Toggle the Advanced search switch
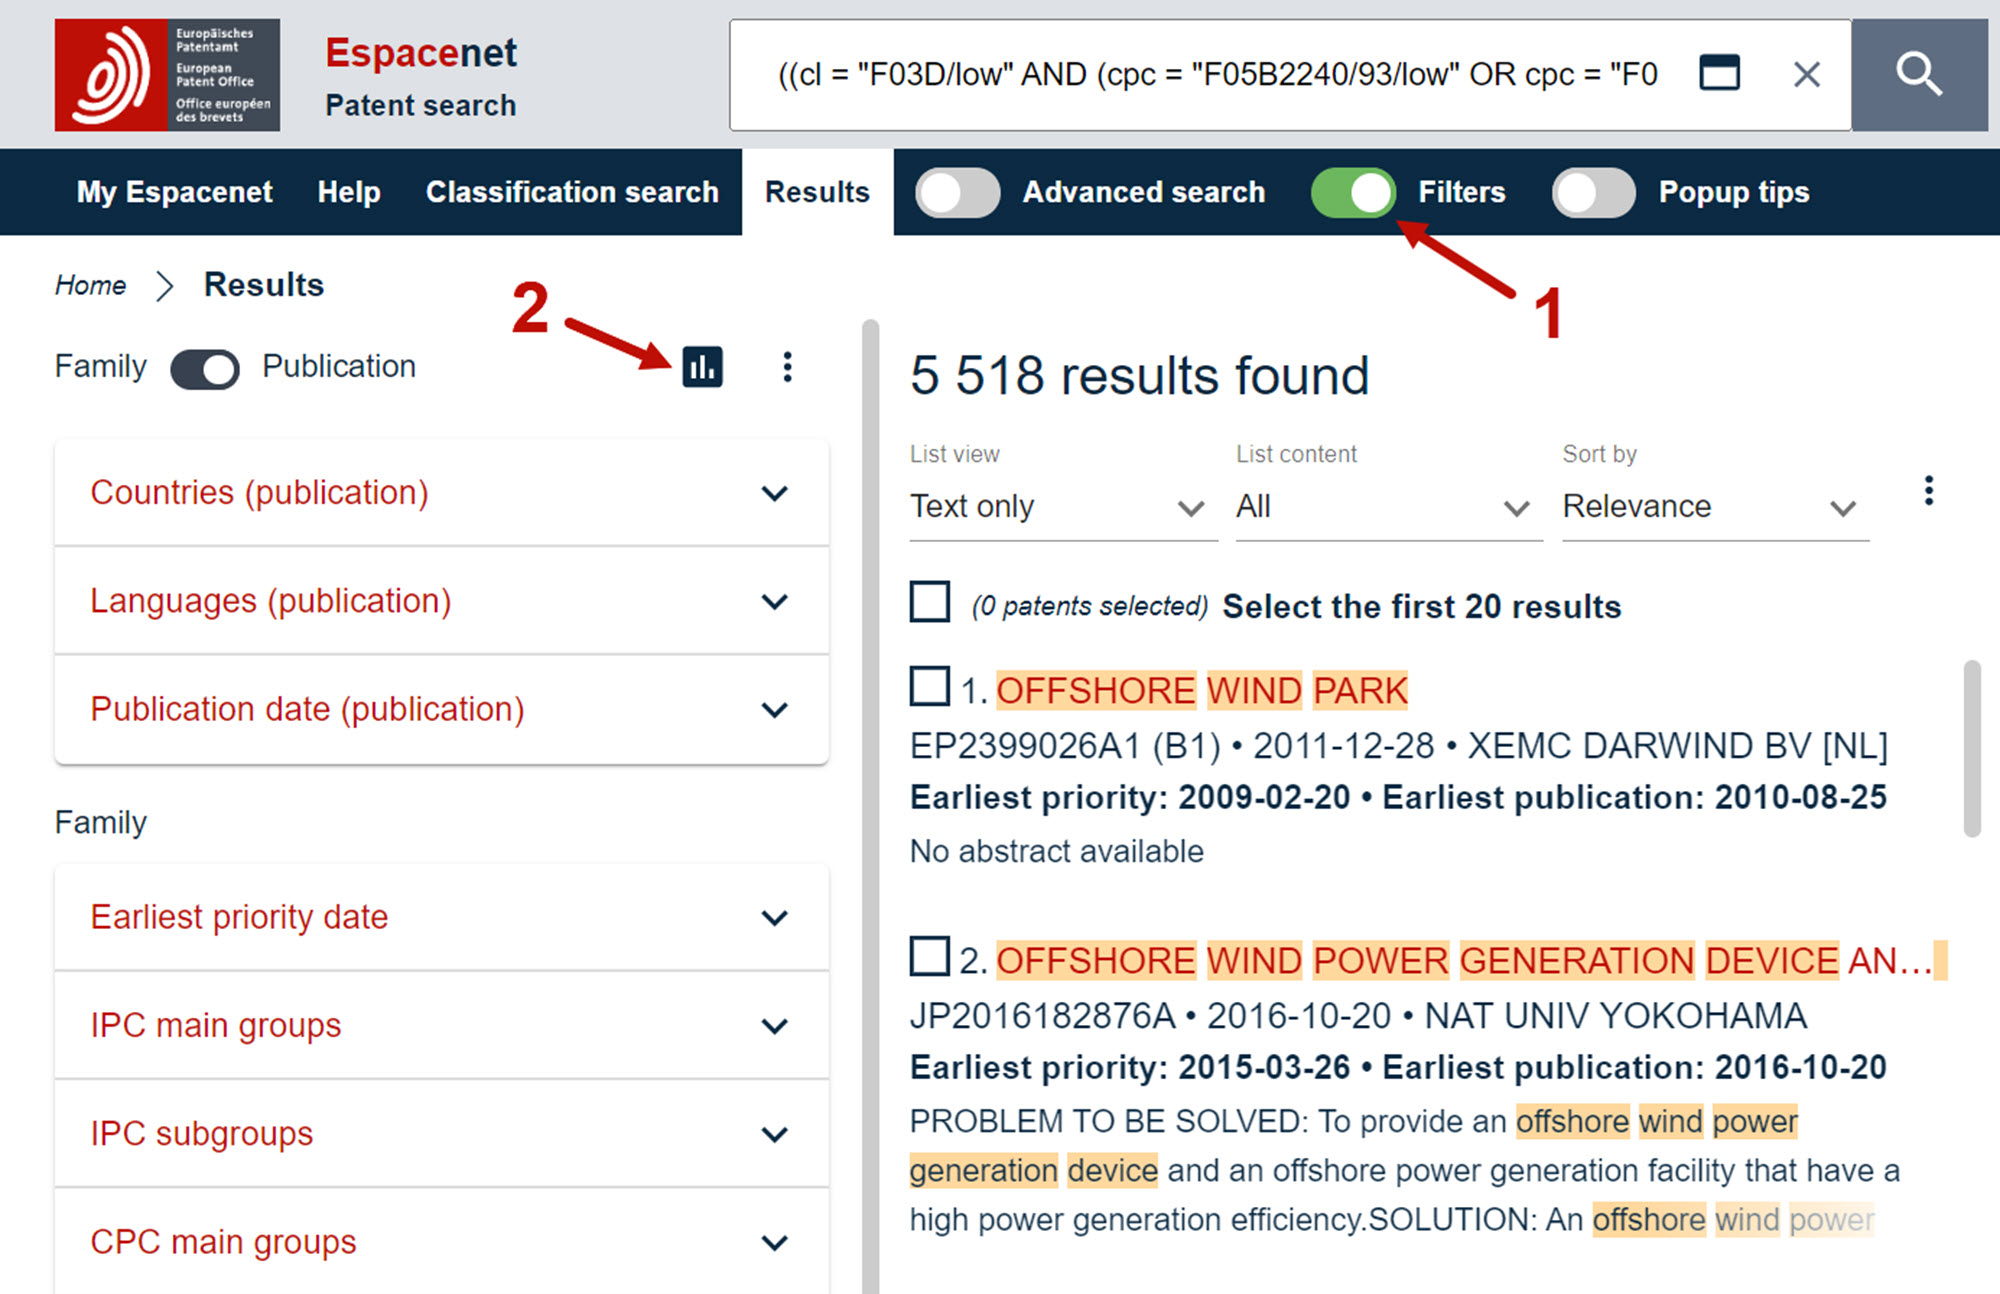This screenshot has width=2000, height=1294. [957, 192]
